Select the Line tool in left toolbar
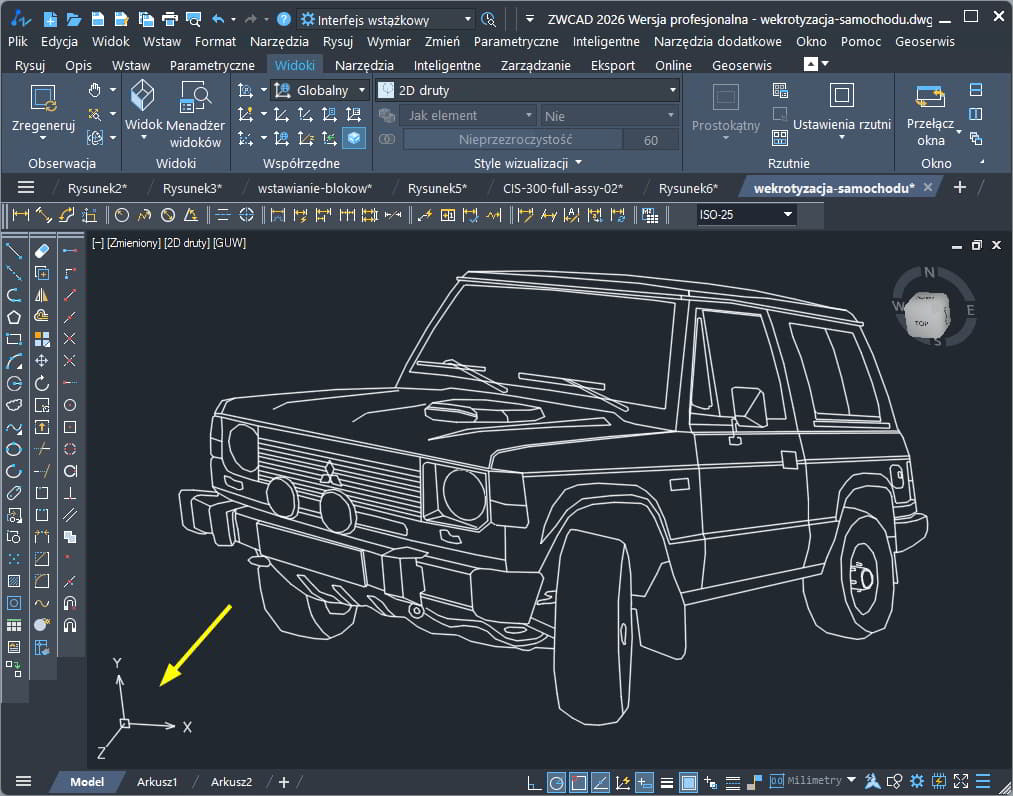This screenshot has width=1013, height=796. 14,250
